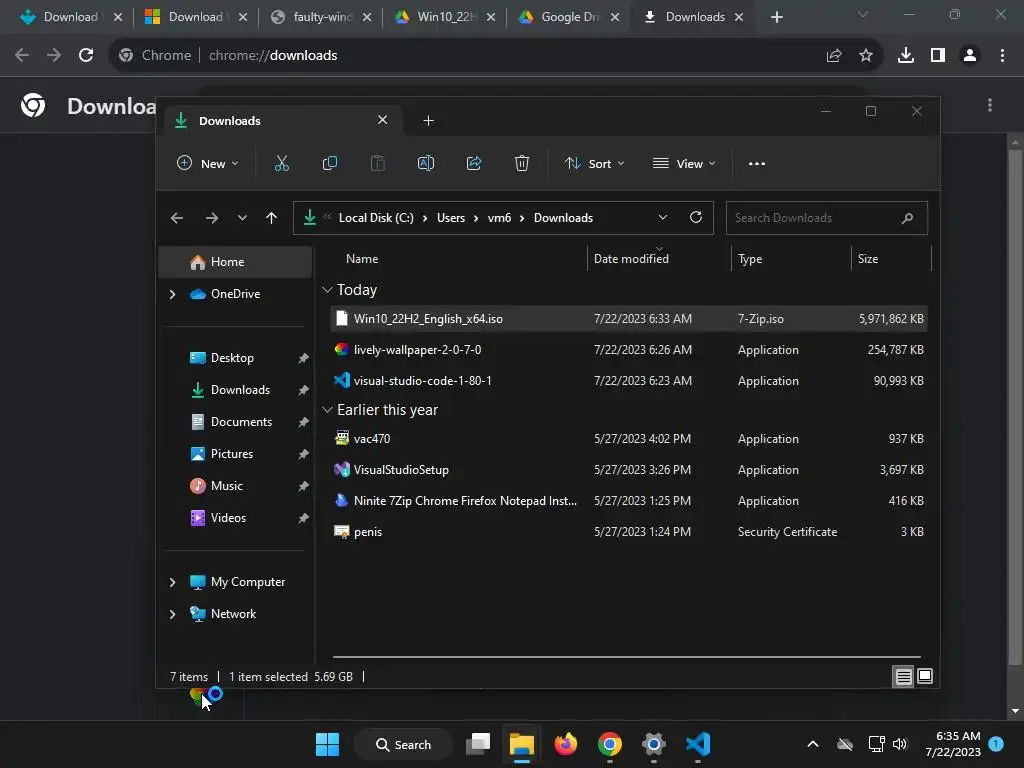Switch to the faulty-wind Chrome tab
This screenshot has height=768, width=1024.
(x=321, y=17)
